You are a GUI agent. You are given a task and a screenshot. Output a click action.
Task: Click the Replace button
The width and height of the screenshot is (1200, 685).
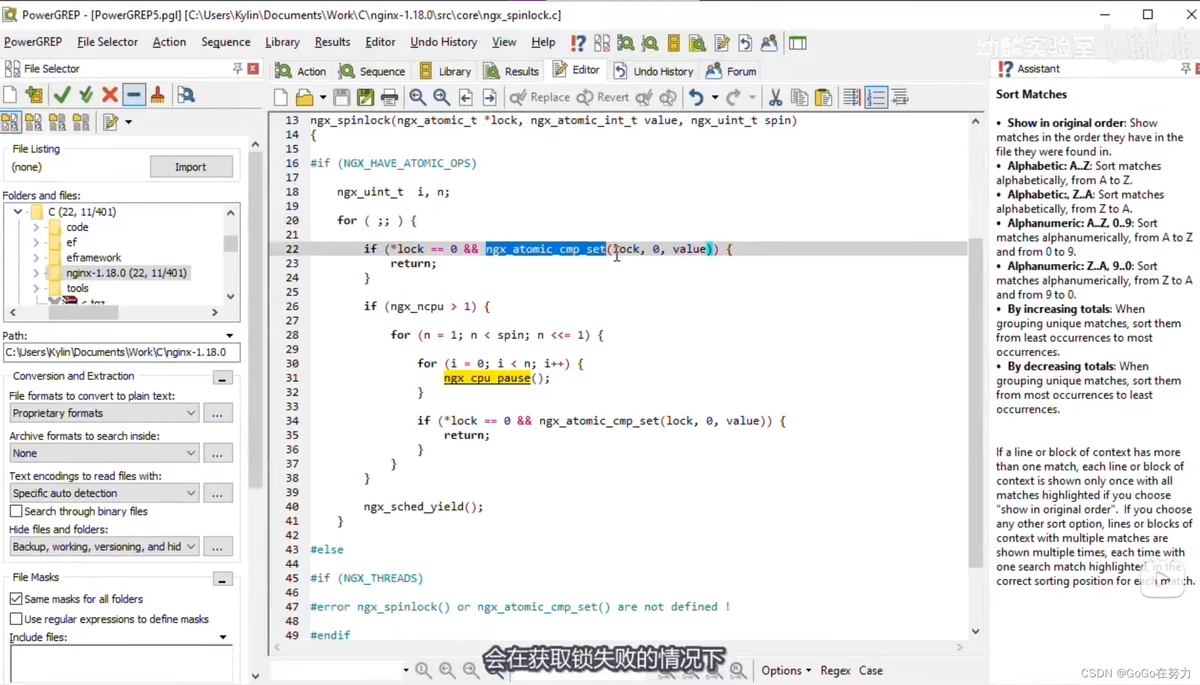coord(540,97)
